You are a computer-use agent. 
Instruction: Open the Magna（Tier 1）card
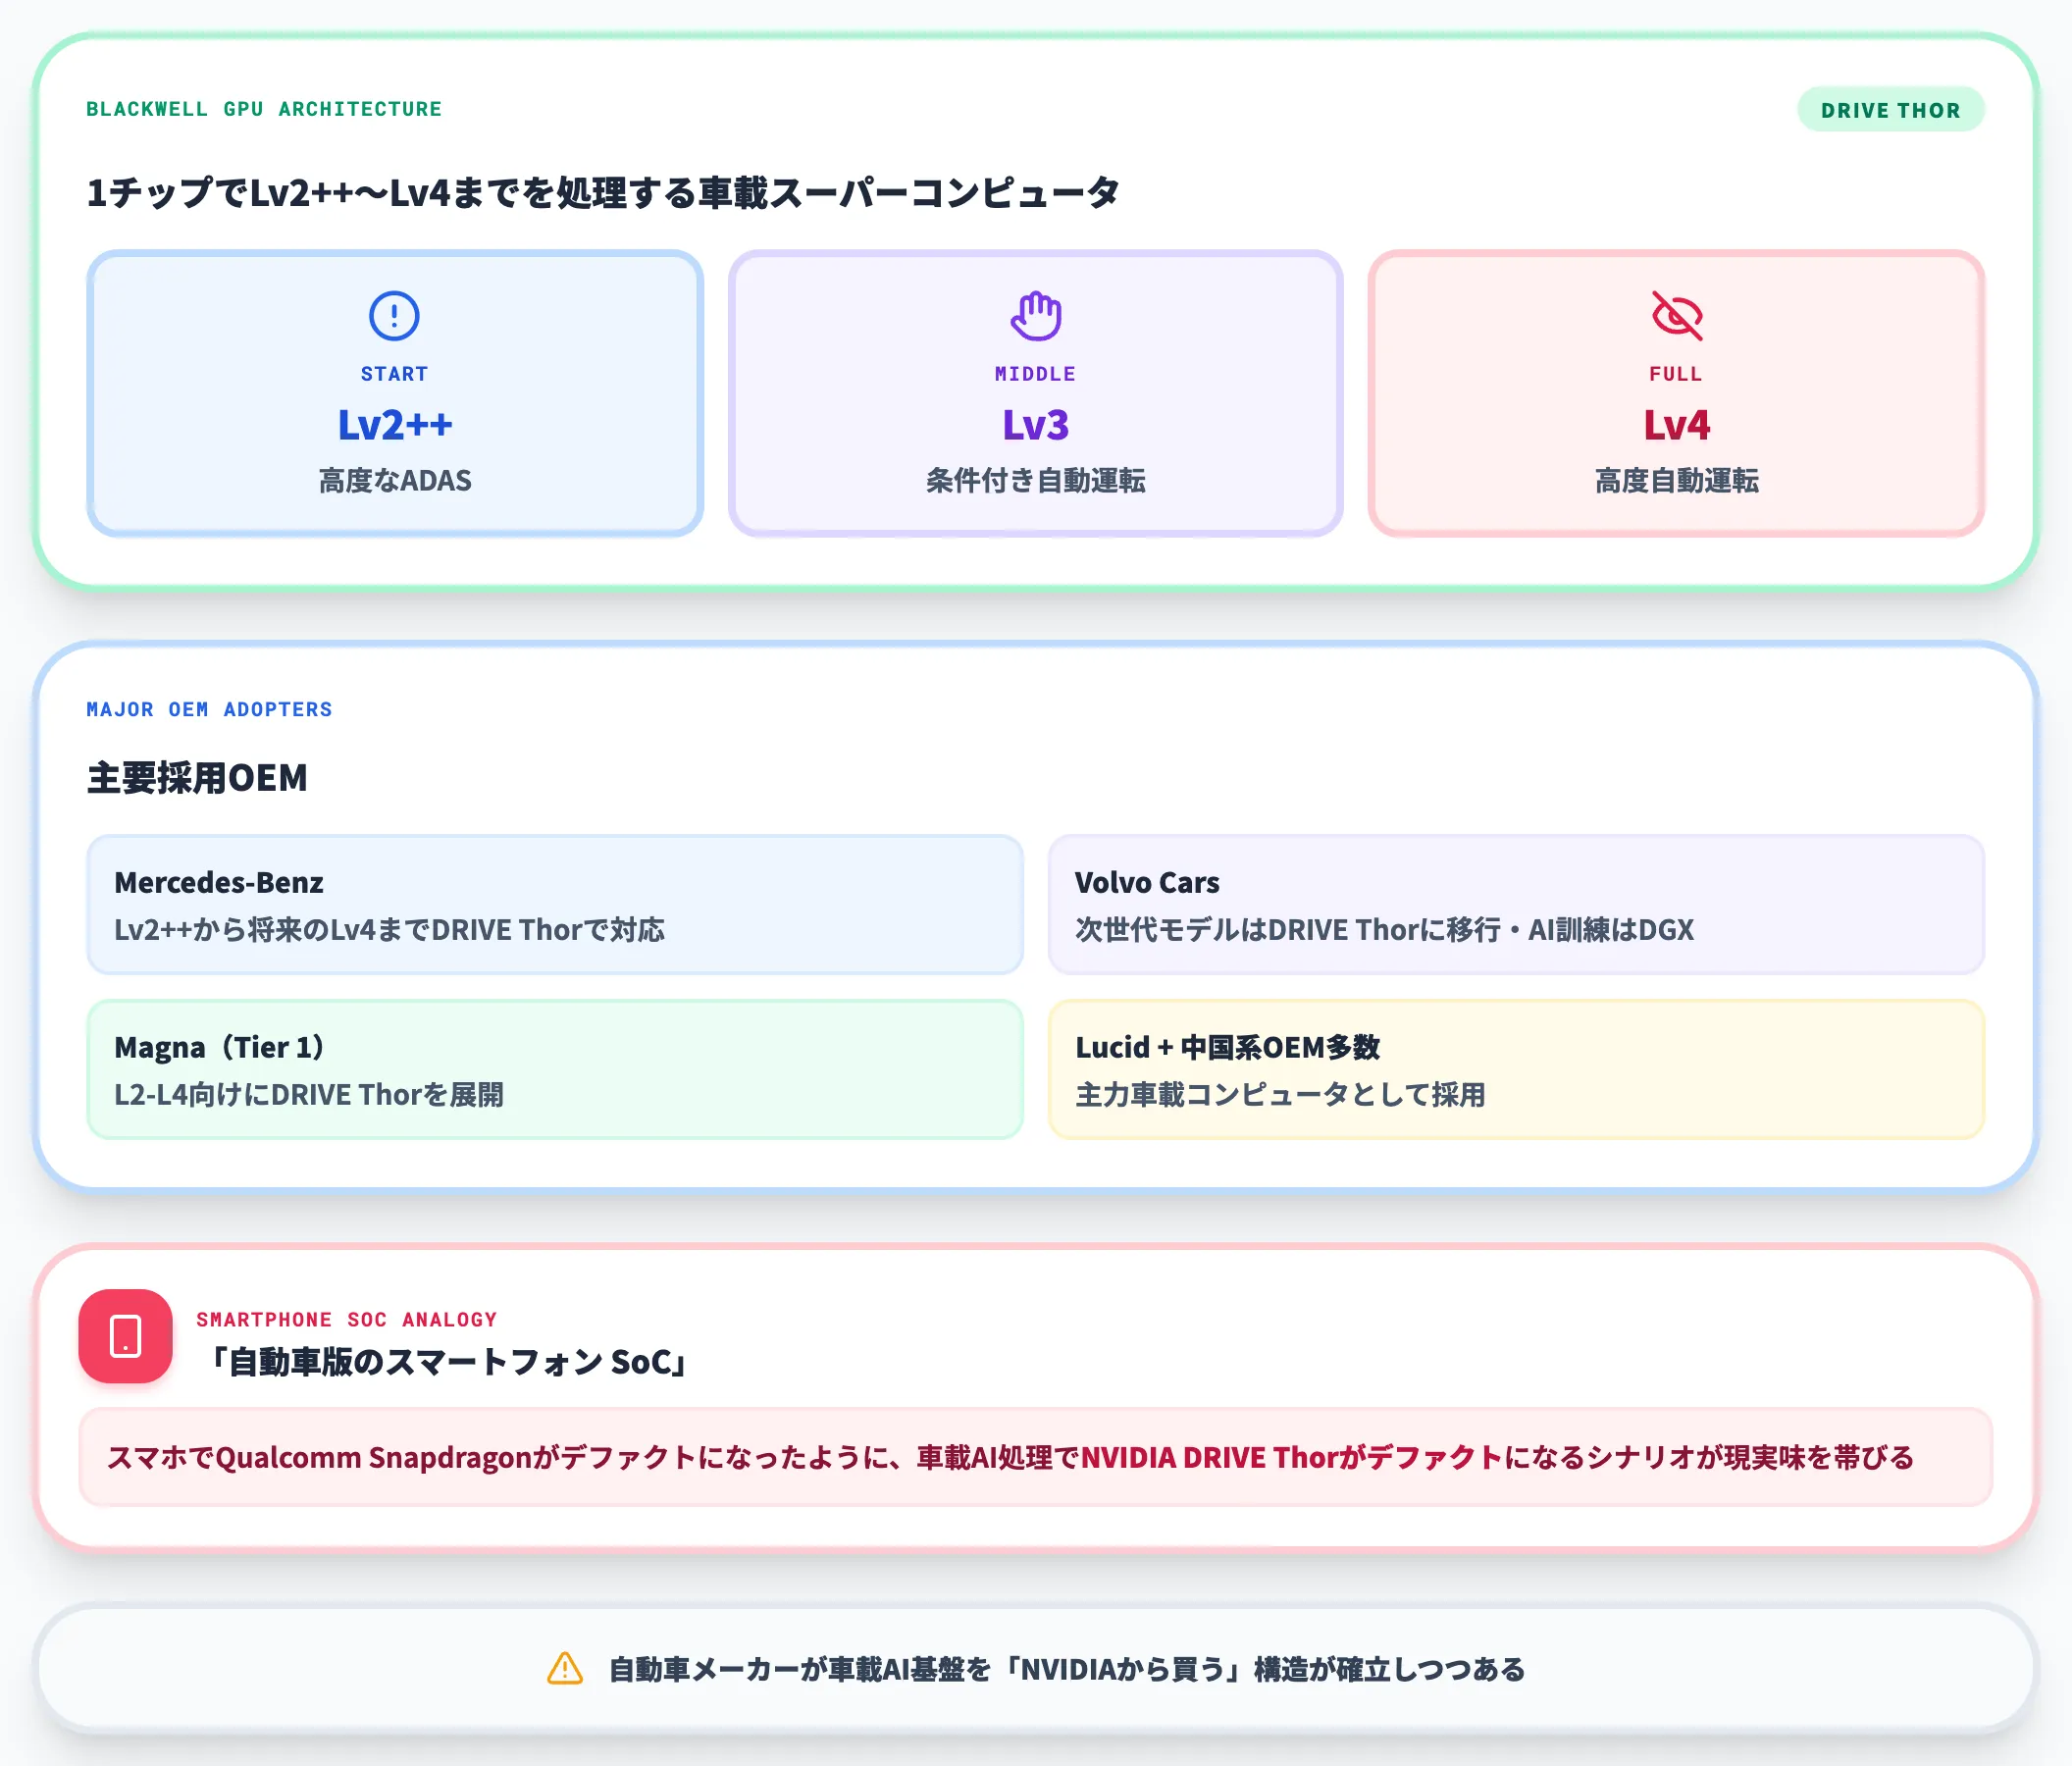pyautogui.click(x=555, y=1069)
